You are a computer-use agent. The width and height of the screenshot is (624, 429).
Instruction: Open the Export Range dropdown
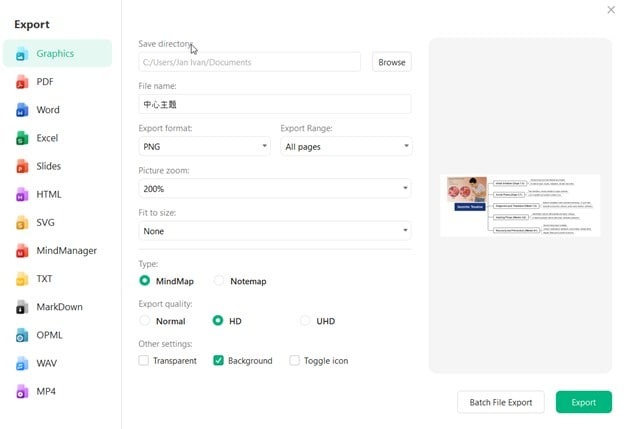point(346,146)
